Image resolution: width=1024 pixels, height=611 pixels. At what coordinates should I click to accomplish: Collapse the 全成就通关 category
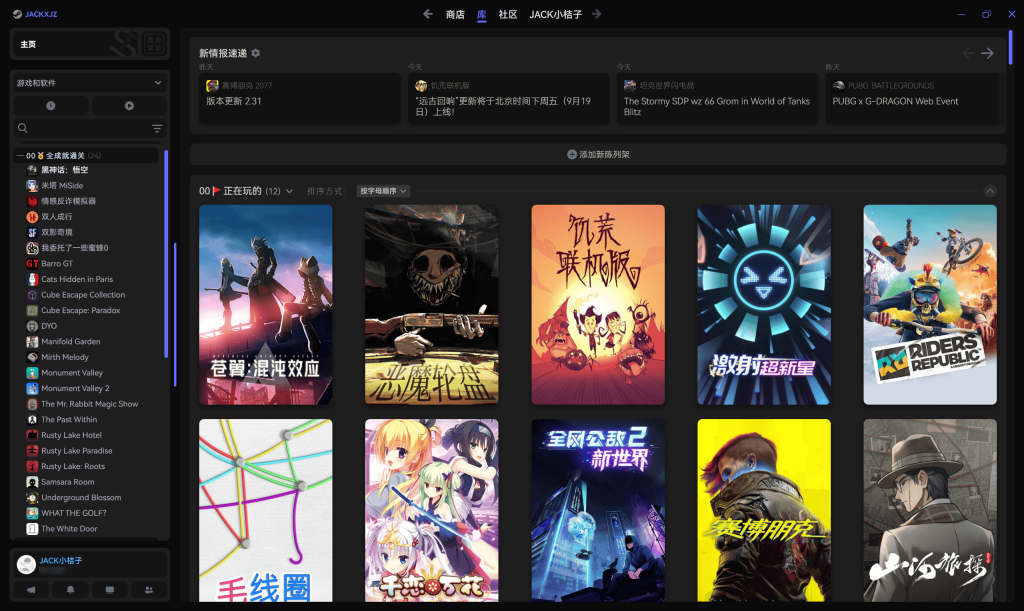(x=20, y=156)
